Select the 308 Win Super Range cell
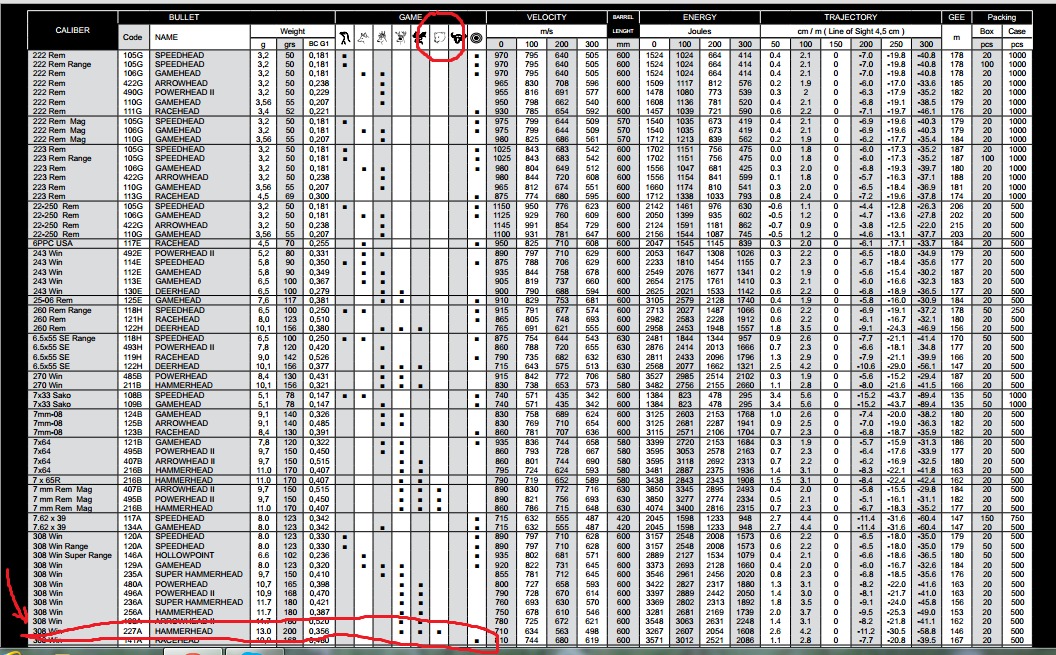Screen dimensions: 1056x655 73,555
